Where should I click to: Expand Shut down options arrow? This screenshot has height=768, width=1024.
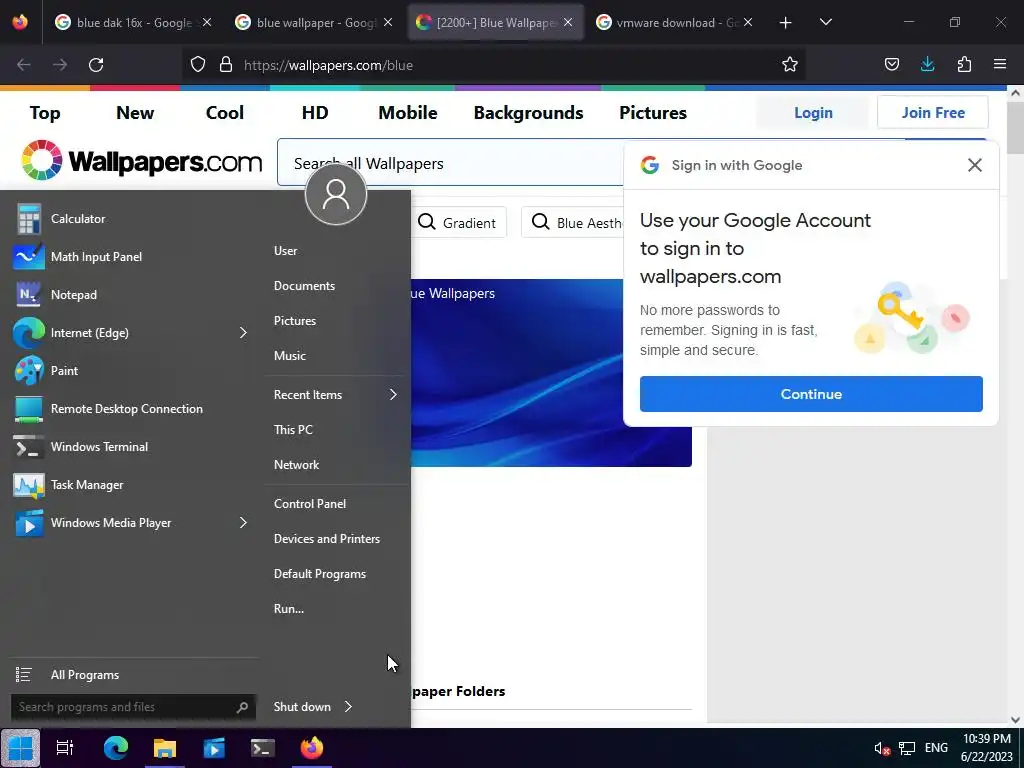click(x=348, y=707)
